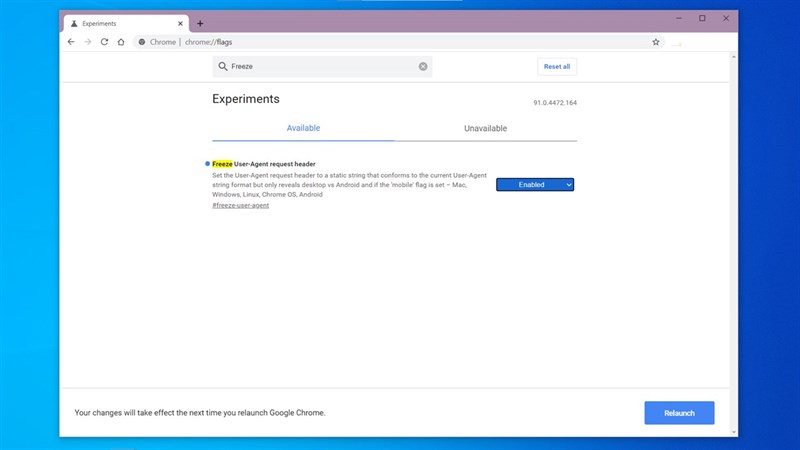Click the Freeze User-Agent request header title
800x450 pixels.
[264, 164]
